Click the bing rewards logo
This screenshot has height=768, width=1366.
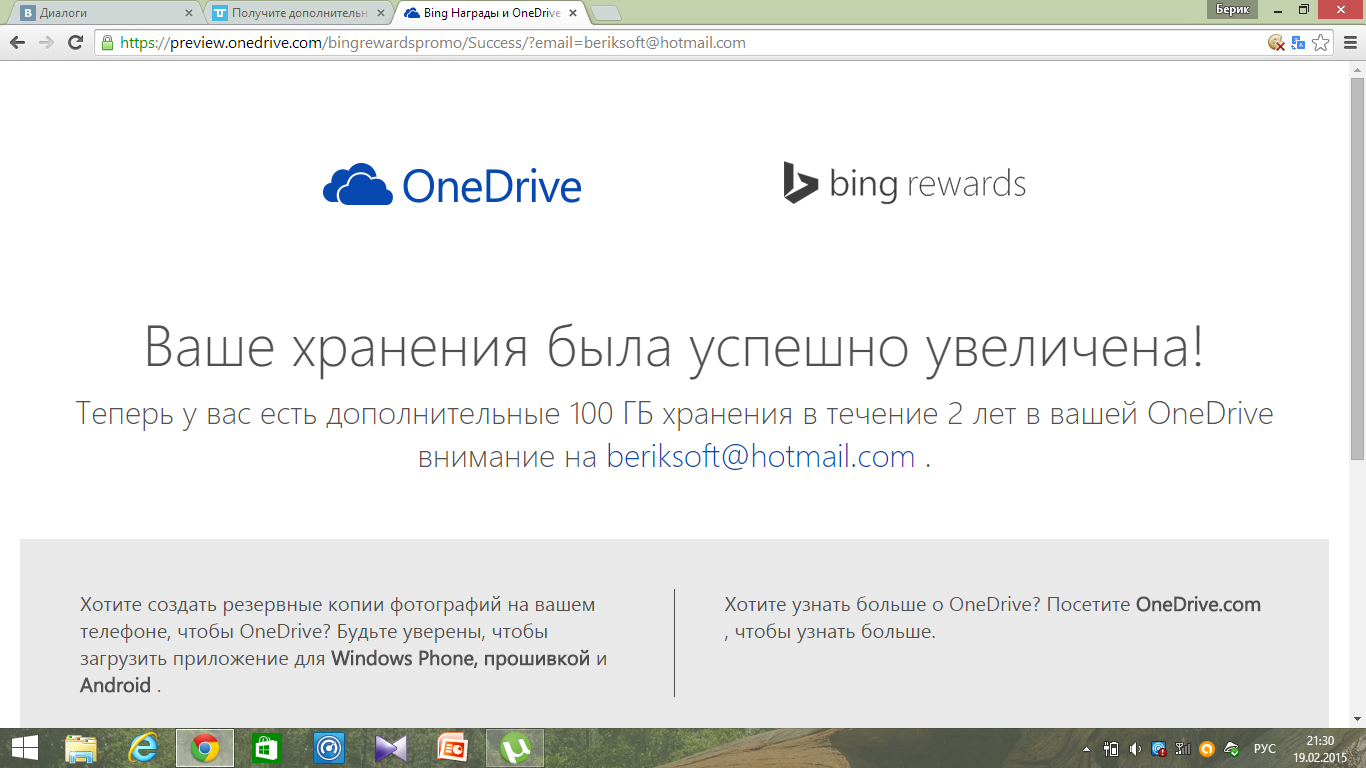tap(905, 184)
